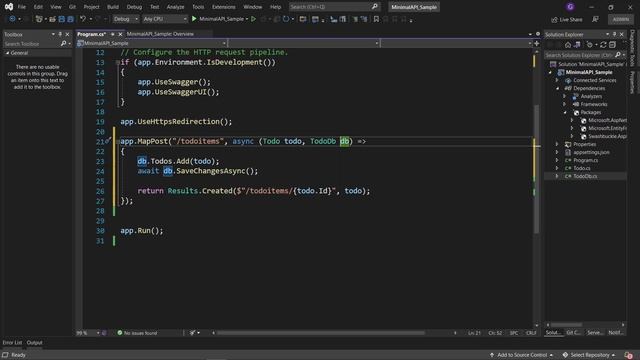640x360 pixels.
Task: Click Switch Views icon in Solution Explorer
Action: pos(577,45)
